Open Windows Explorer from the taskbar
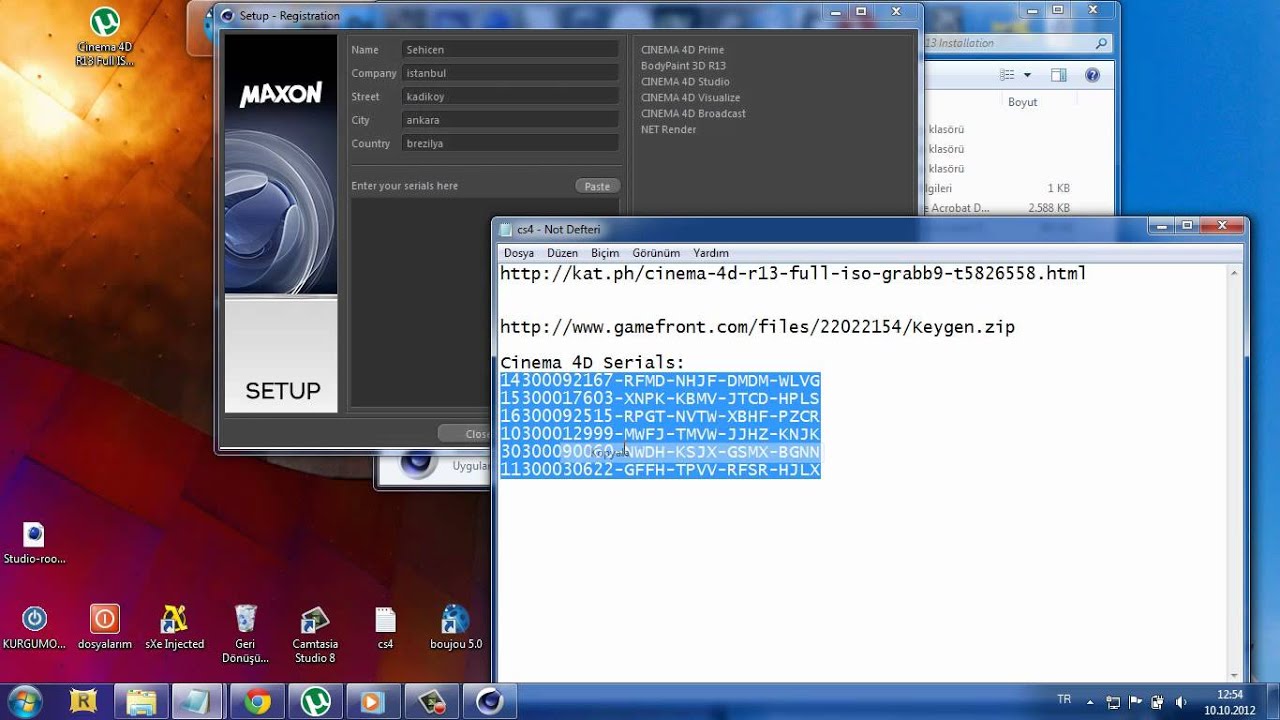 pyautogui.click(x=142, y=702)
